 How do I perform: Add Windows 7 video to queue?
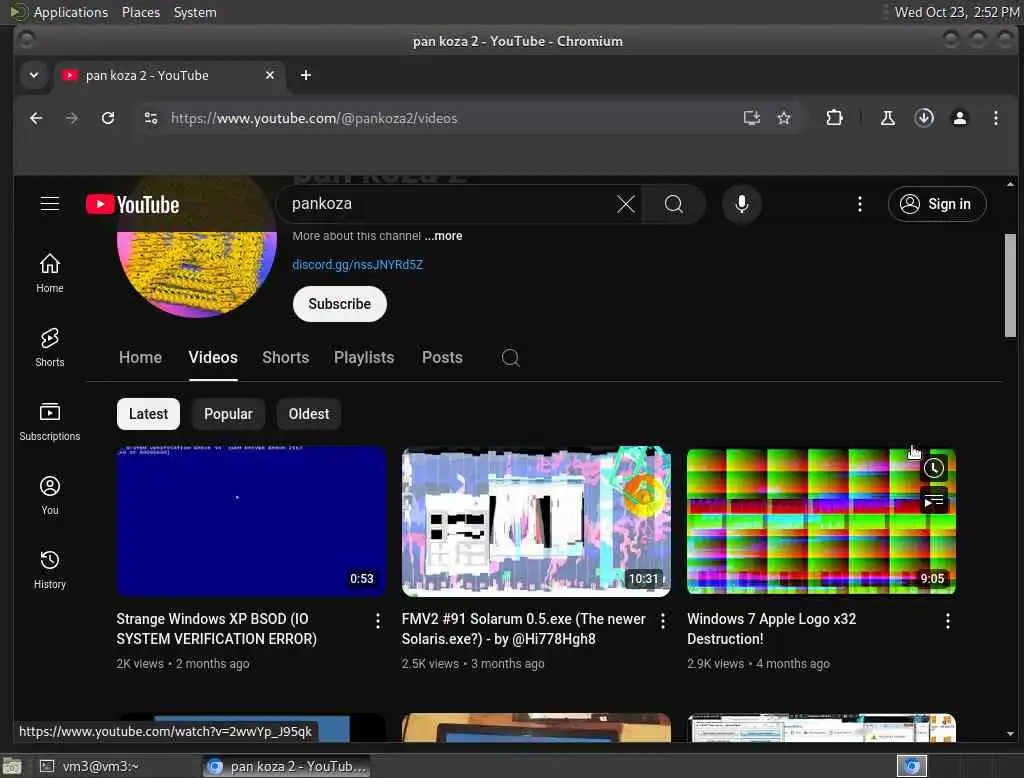(934, 502)
